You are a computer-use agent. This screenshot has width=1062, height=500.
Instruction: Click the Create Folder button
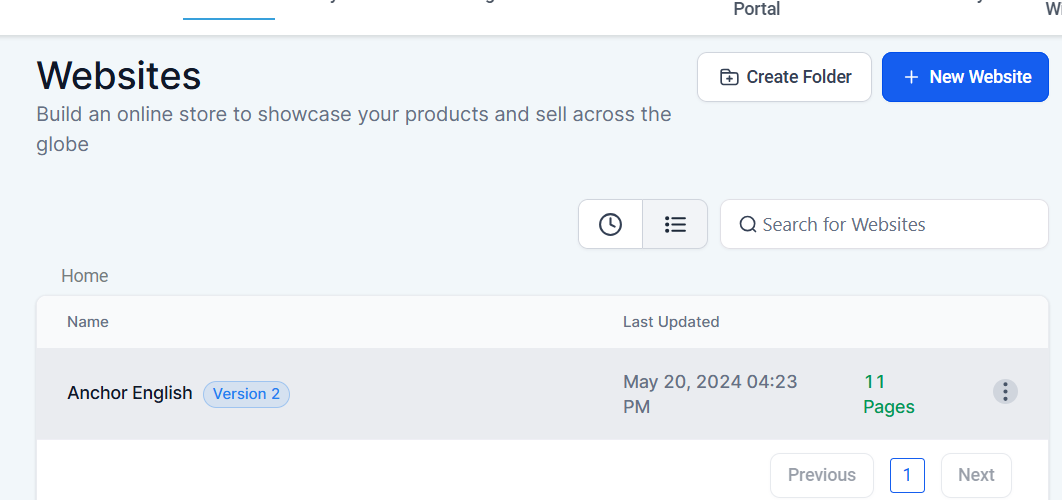[x=784, y=77]
